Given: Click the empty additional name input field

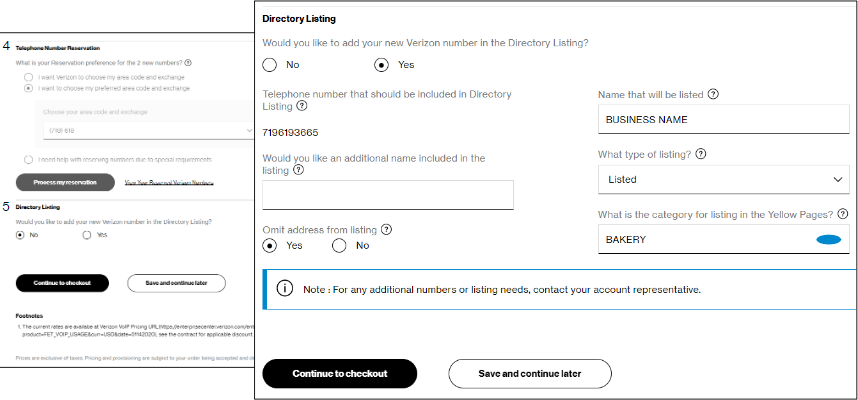Looking at the screenshot, I should click(x=388, y=195).
